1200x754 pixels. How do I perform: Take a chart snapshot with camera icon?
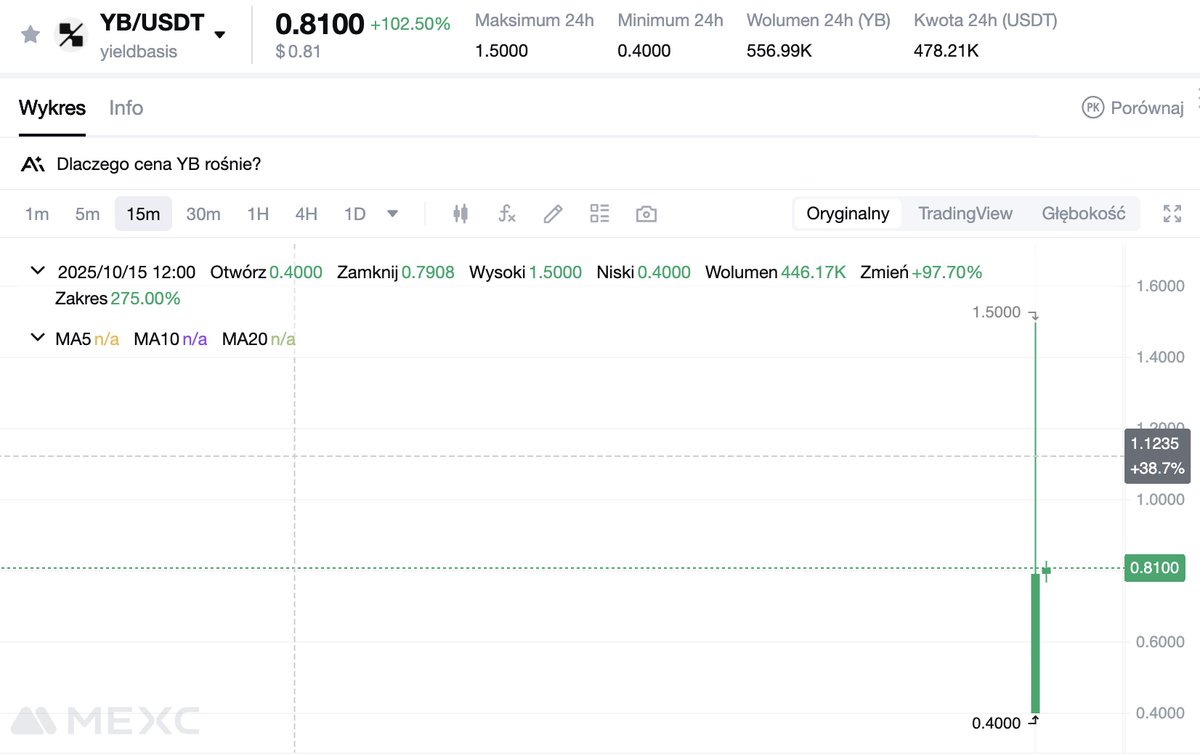647,213
